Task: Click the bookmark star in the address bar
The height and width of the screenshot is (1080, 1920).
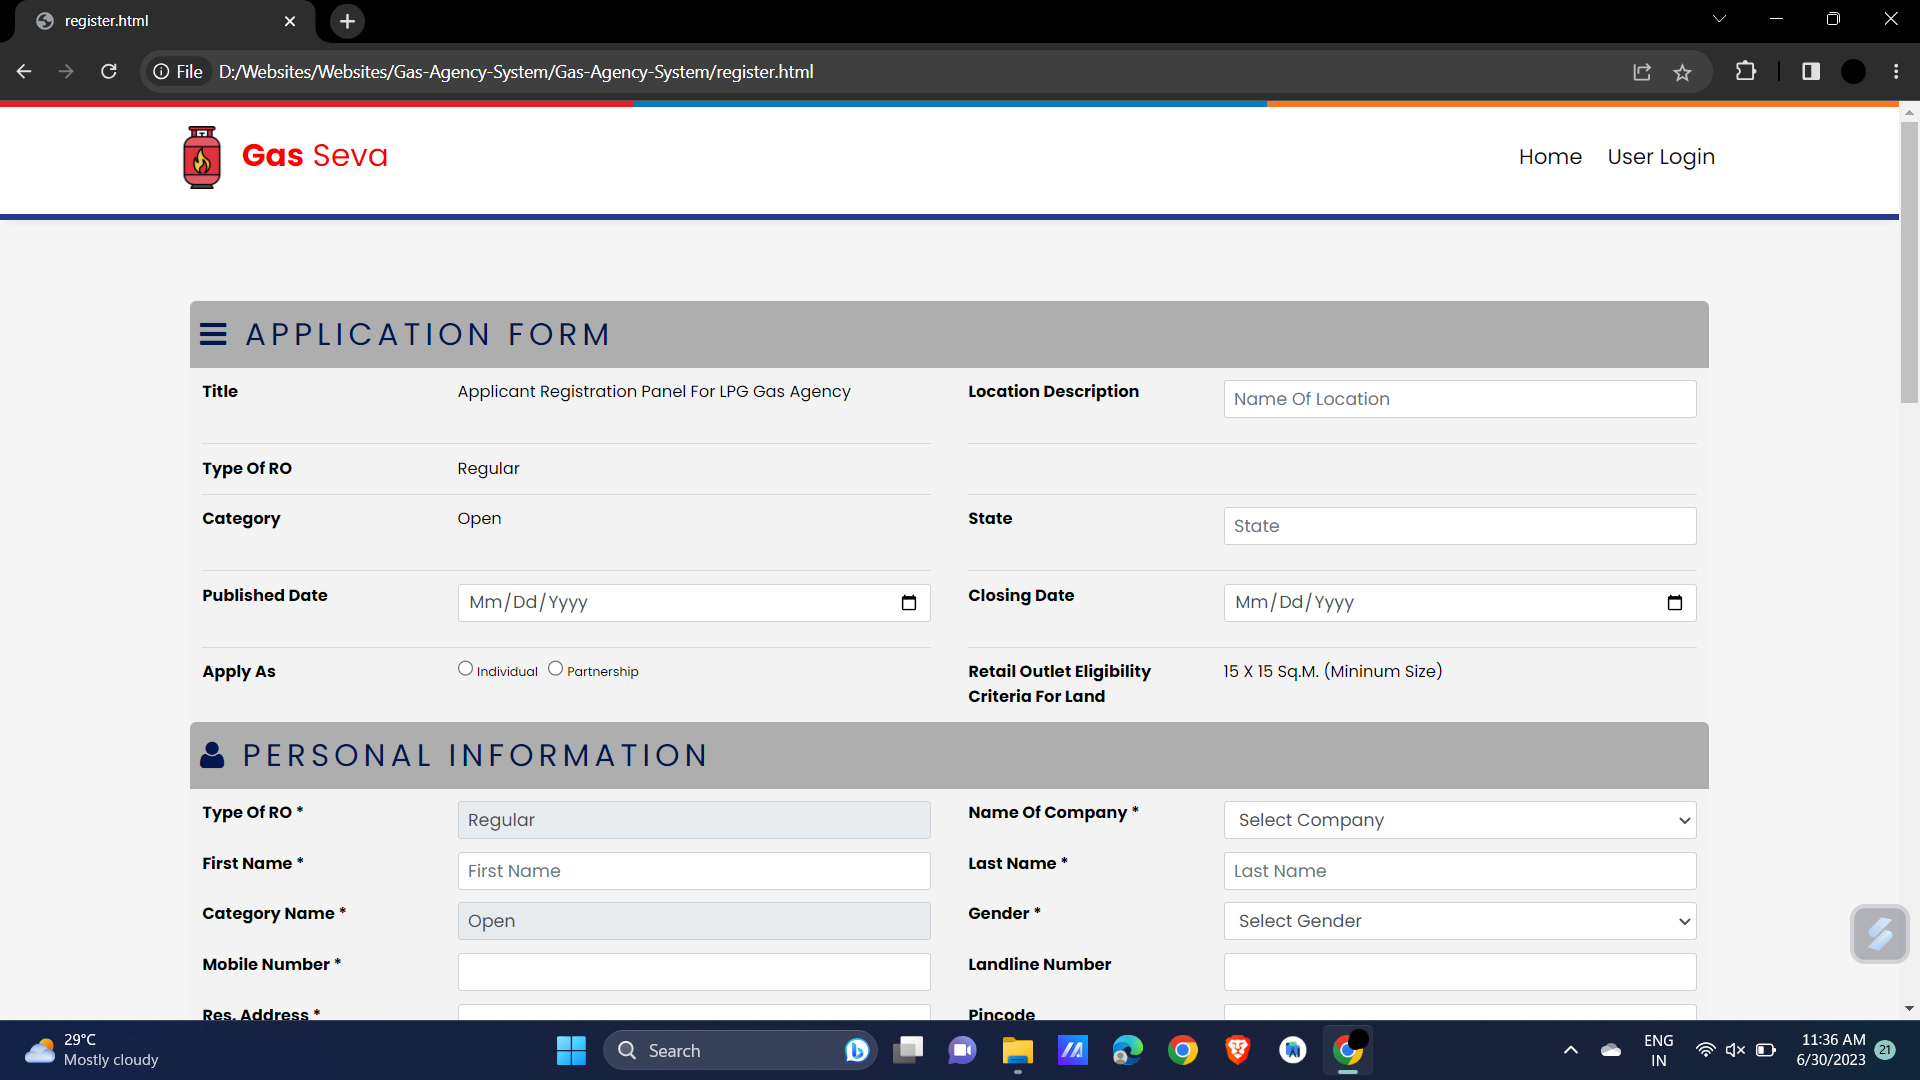Action: 1684,71
